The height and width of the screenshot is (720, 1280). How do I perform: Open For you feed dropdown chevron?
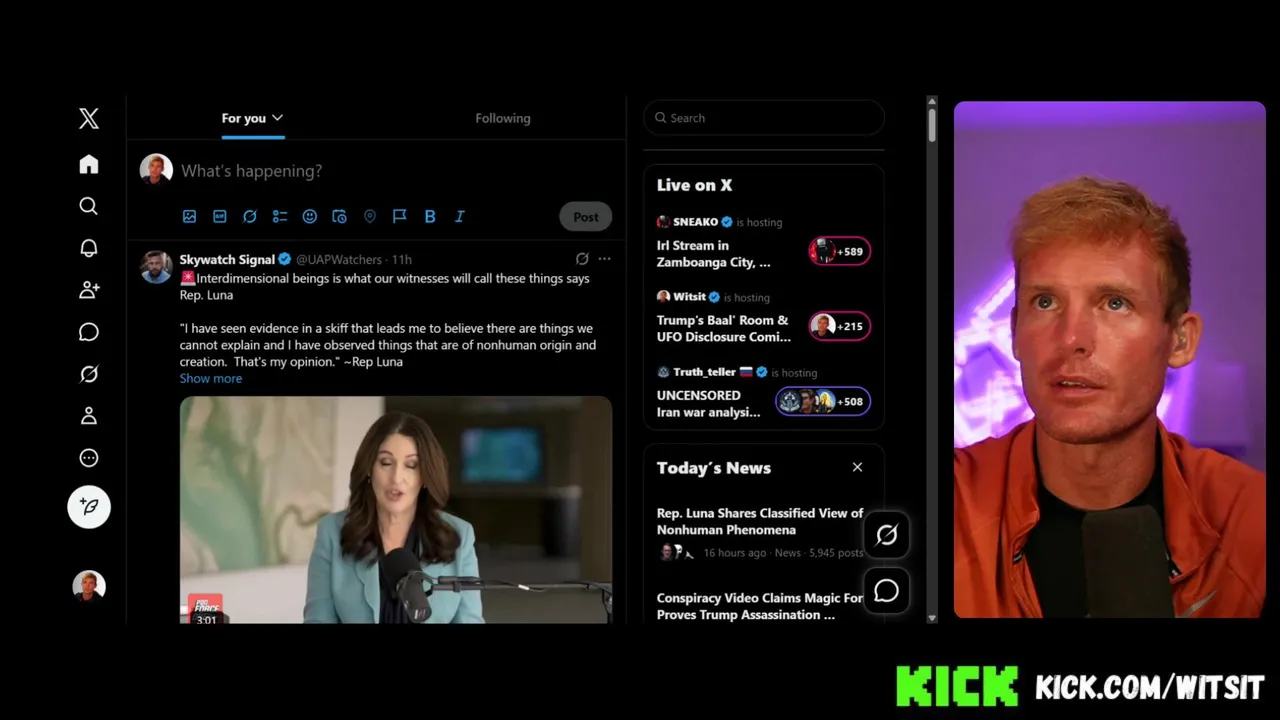(278, 118)
